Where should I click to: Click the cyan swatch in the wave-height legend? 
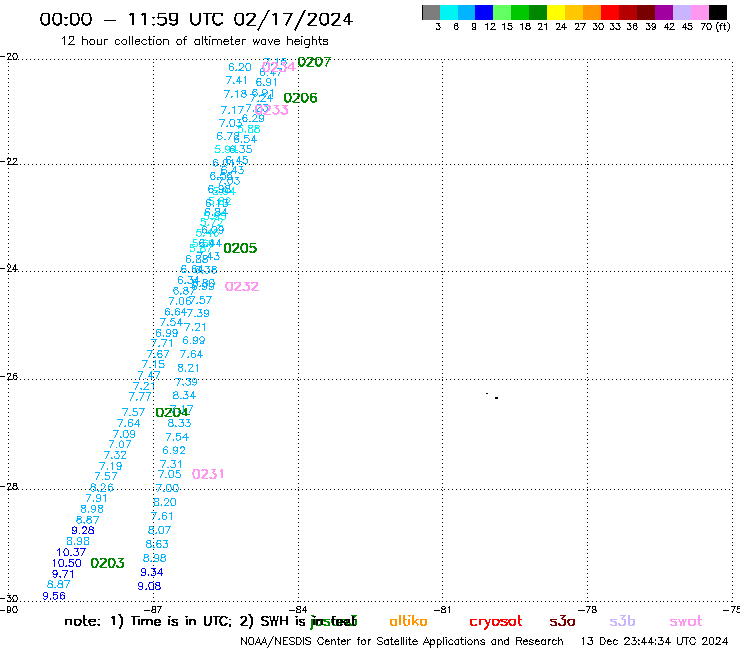[x=449, y=12]
